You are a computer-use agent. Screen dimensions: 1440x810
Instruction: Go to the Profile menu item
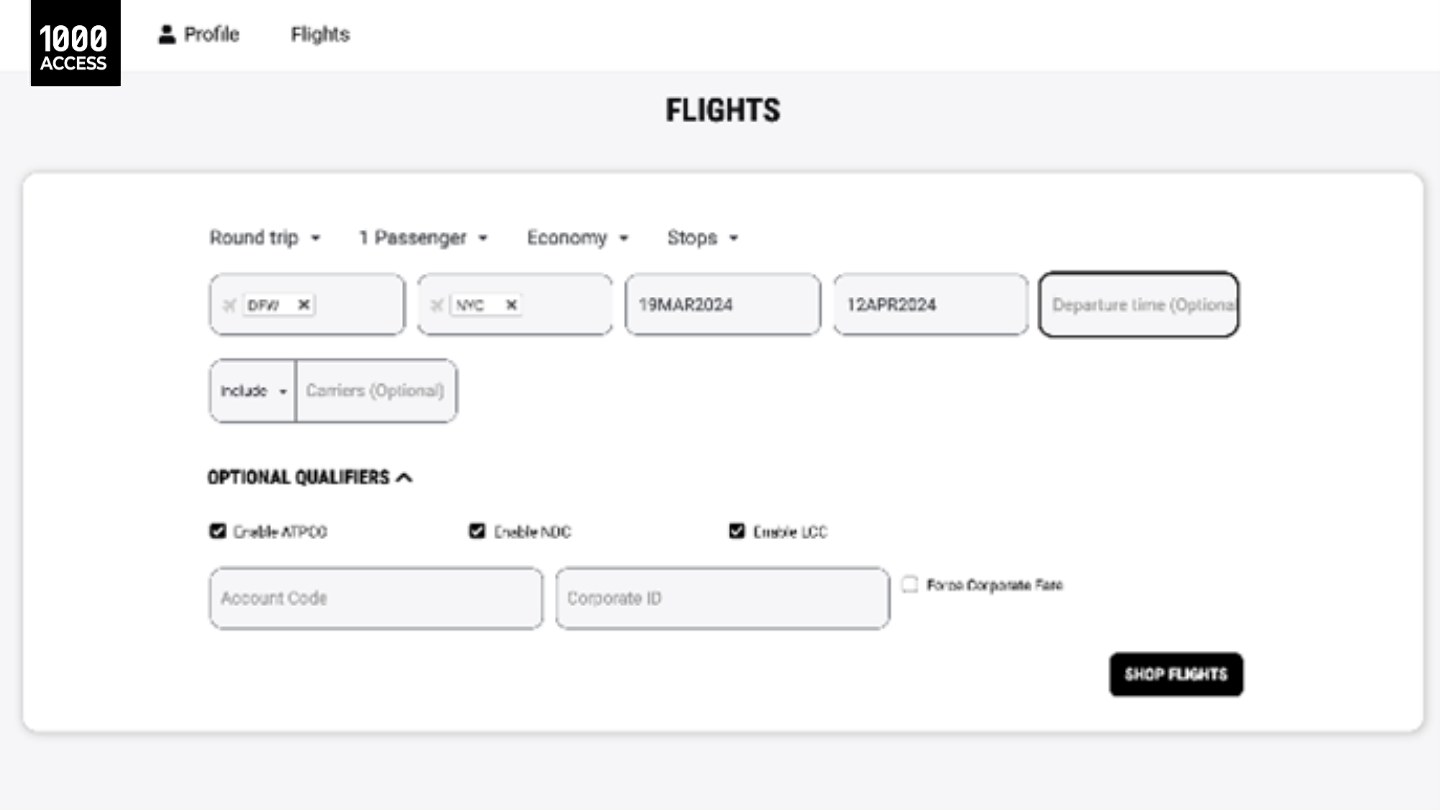coord(199,35)
